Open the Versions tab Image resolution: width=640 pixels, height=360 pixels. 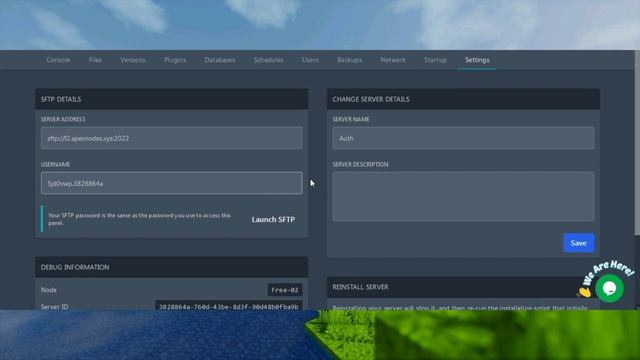pos(133,60)
